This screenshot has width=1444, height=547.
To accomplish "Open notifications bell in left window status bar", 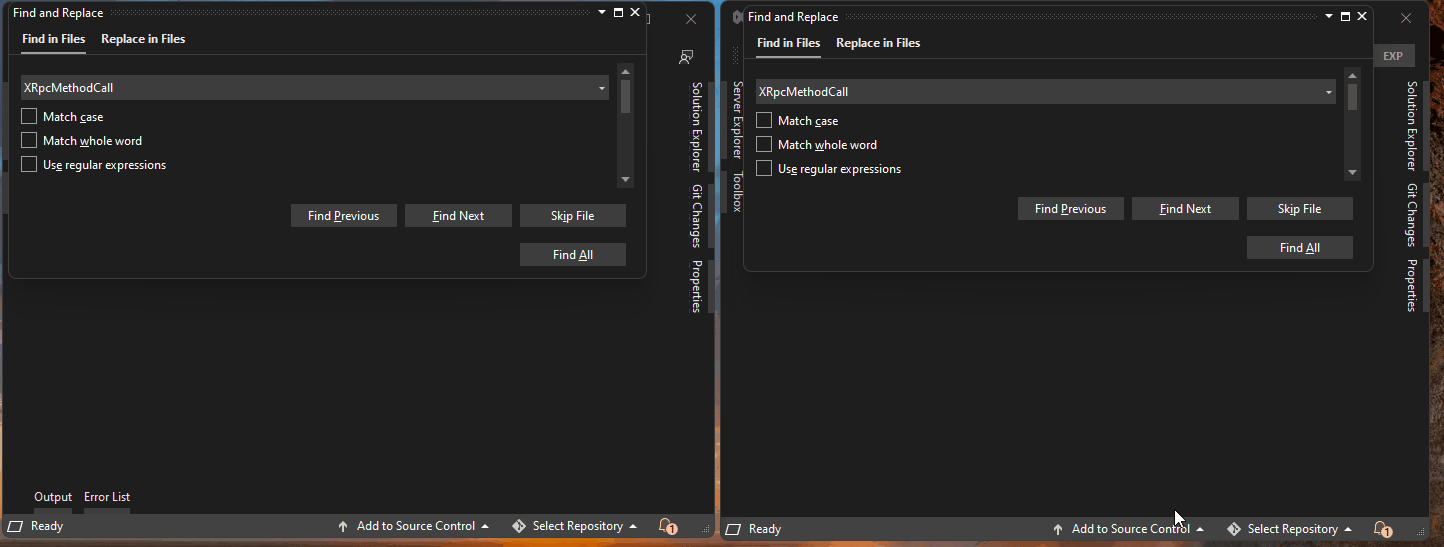I will tap(667, 526).
